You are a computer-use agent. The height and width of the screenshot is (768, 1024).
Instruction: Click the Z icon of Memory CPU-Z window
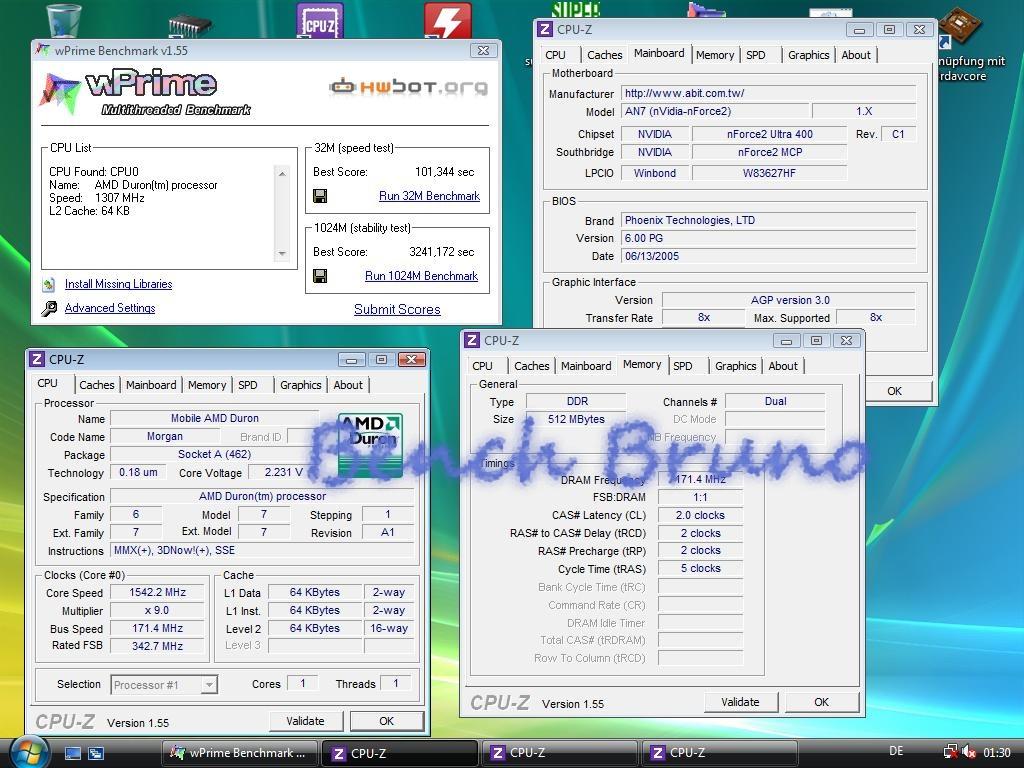472,340
